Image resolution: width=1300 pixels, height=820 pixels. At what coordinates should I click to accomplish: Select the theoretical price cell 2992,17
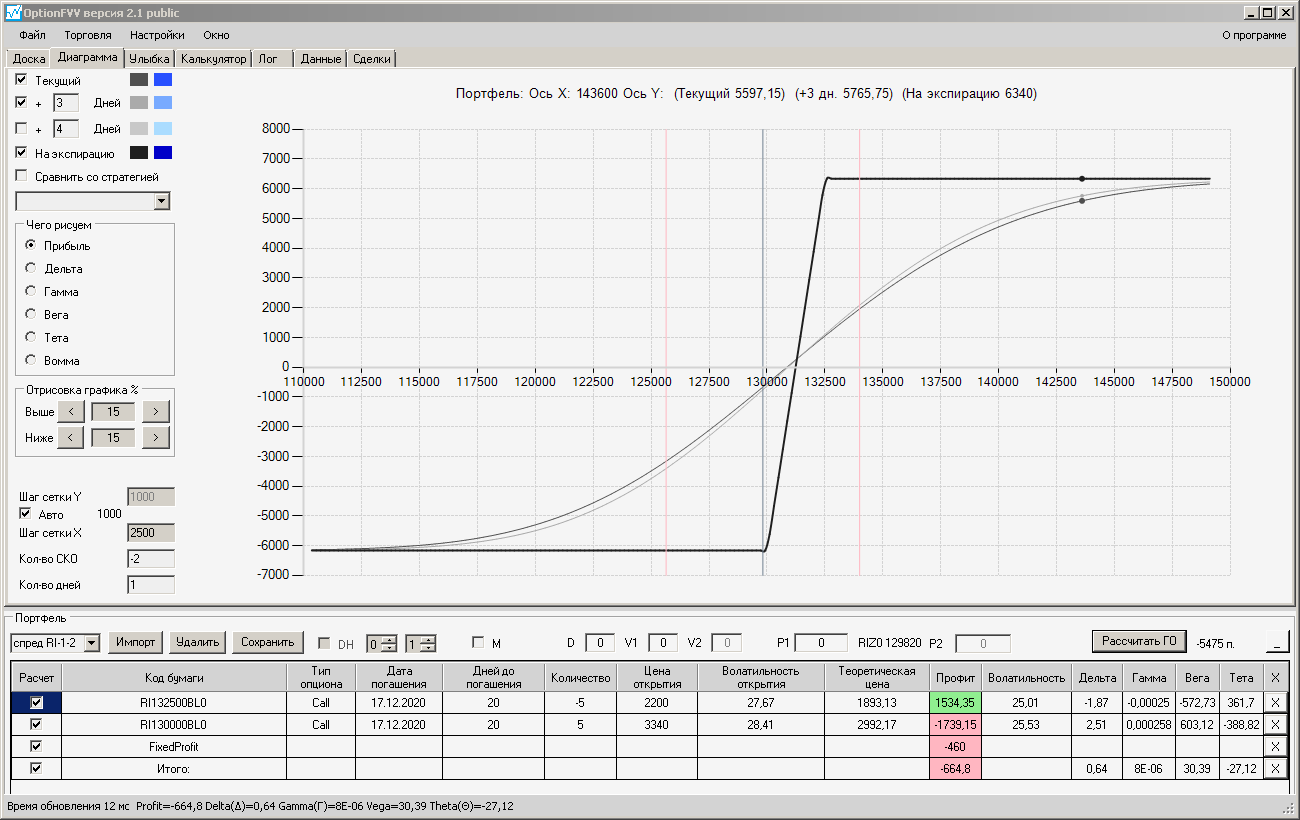pyautogui.click(x=877, y=725)
